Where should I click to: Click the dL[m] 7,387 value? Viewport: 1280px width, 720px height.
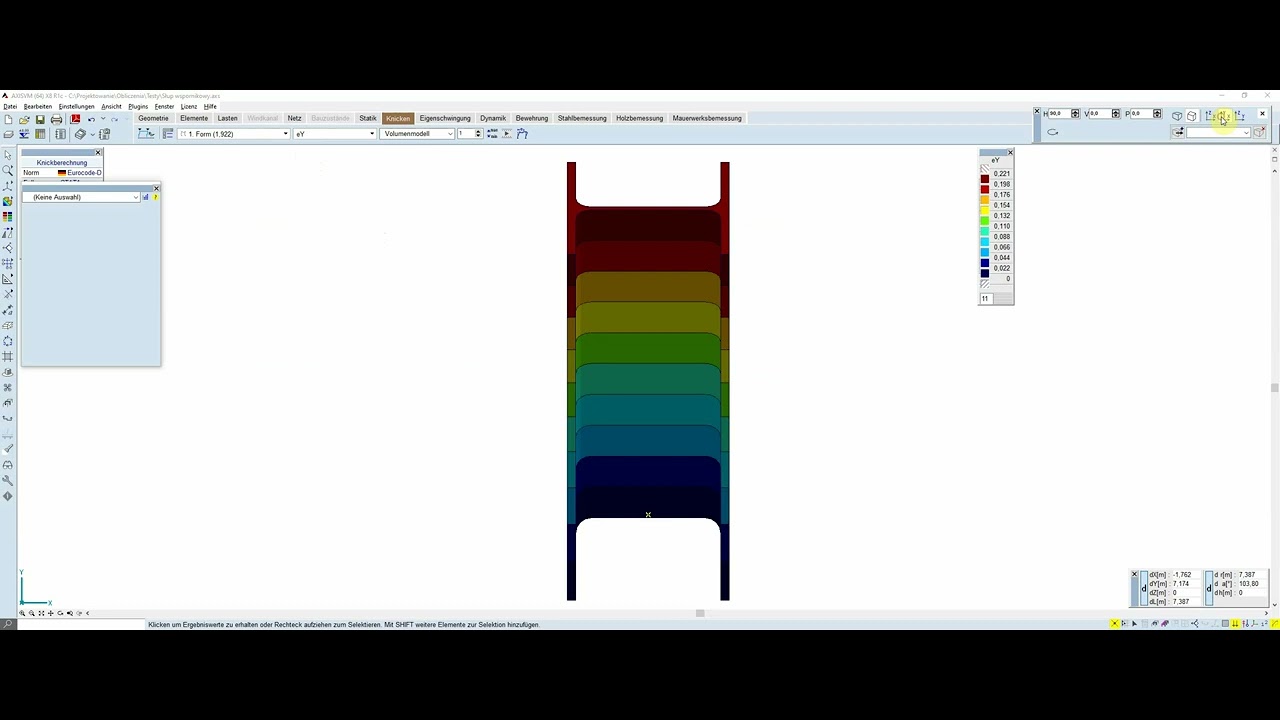1182,602
